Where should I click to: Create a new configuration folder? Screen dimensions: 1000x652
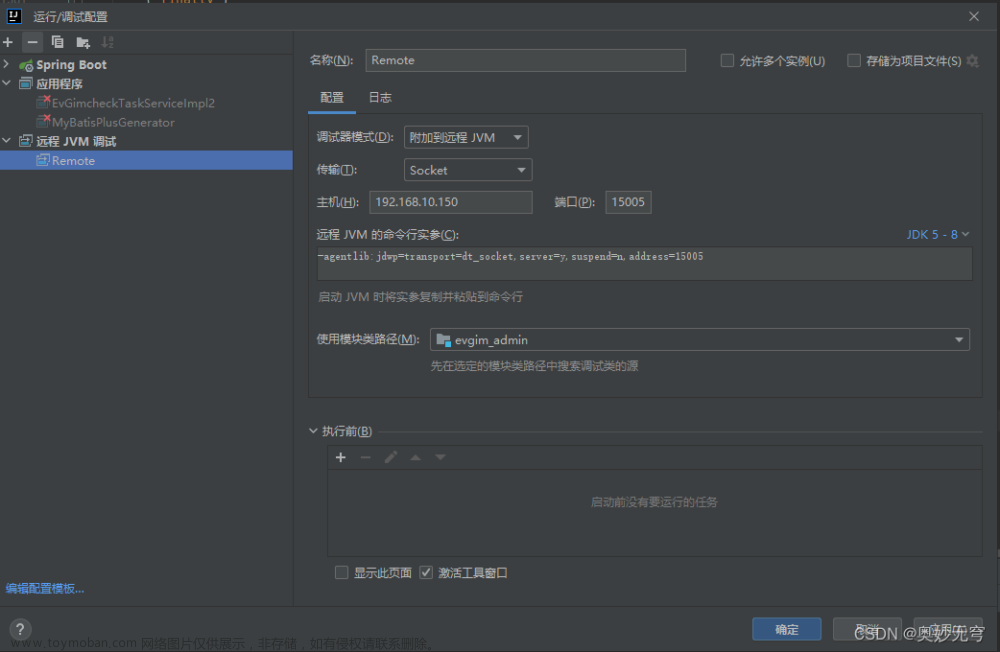tap(83, 42)
